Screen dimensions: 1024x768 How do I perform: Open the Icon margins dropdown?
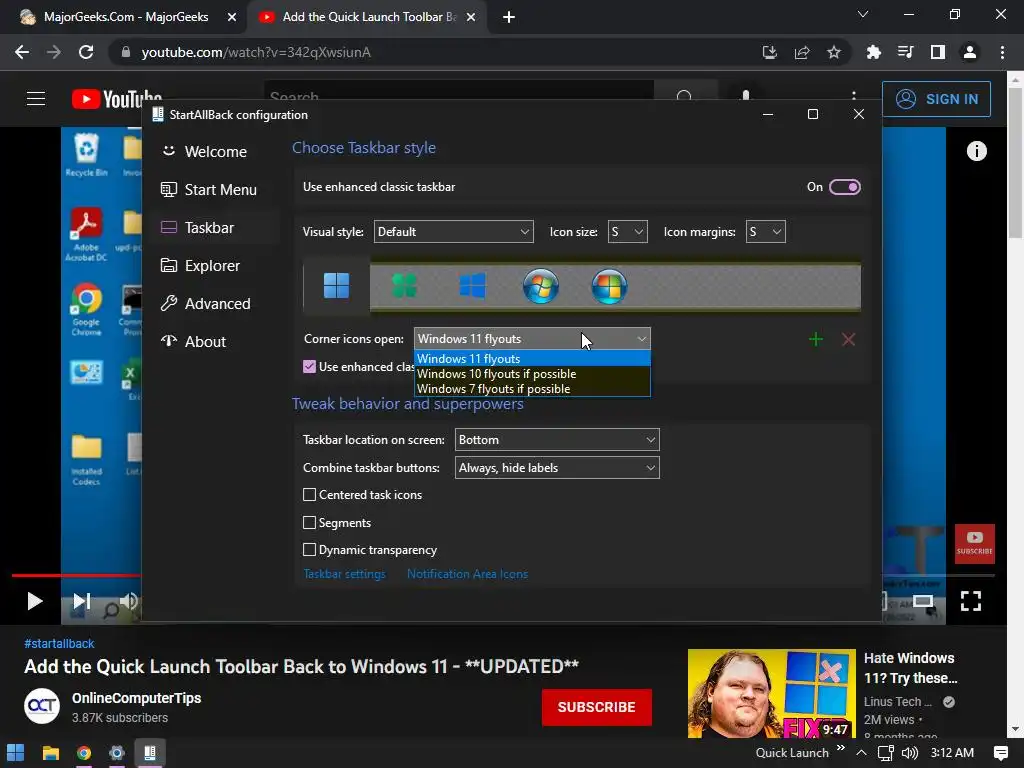765,232
